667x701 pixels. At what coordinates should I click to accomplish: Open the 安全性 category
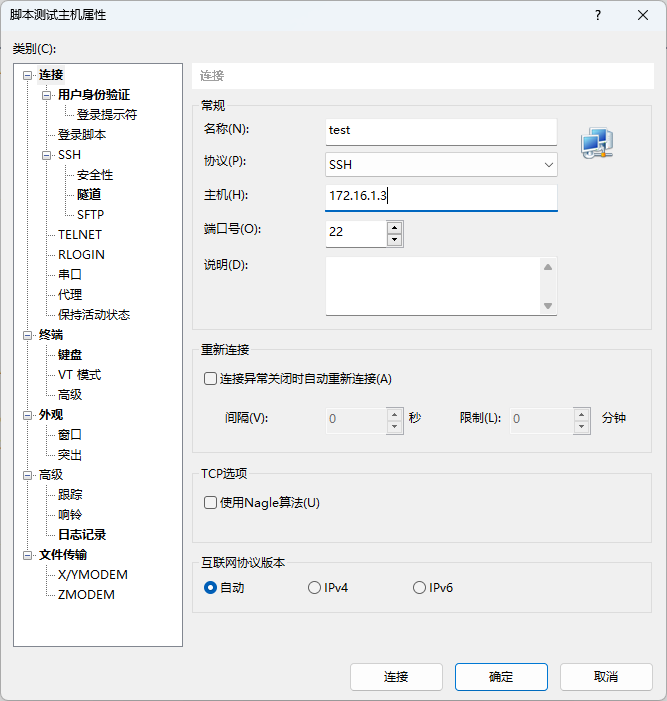click(x=95, y=175)
